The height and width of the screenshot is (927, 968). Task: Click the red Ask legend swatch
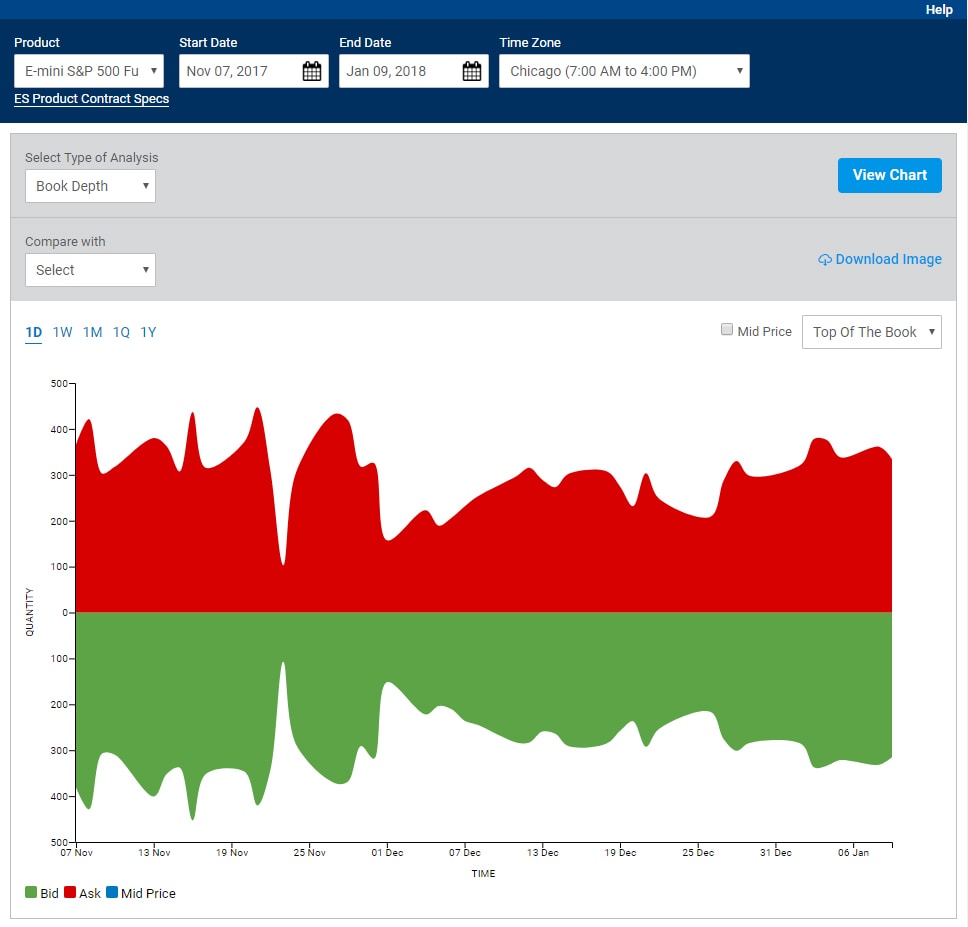pyautogui.click(x=70, y=893)
